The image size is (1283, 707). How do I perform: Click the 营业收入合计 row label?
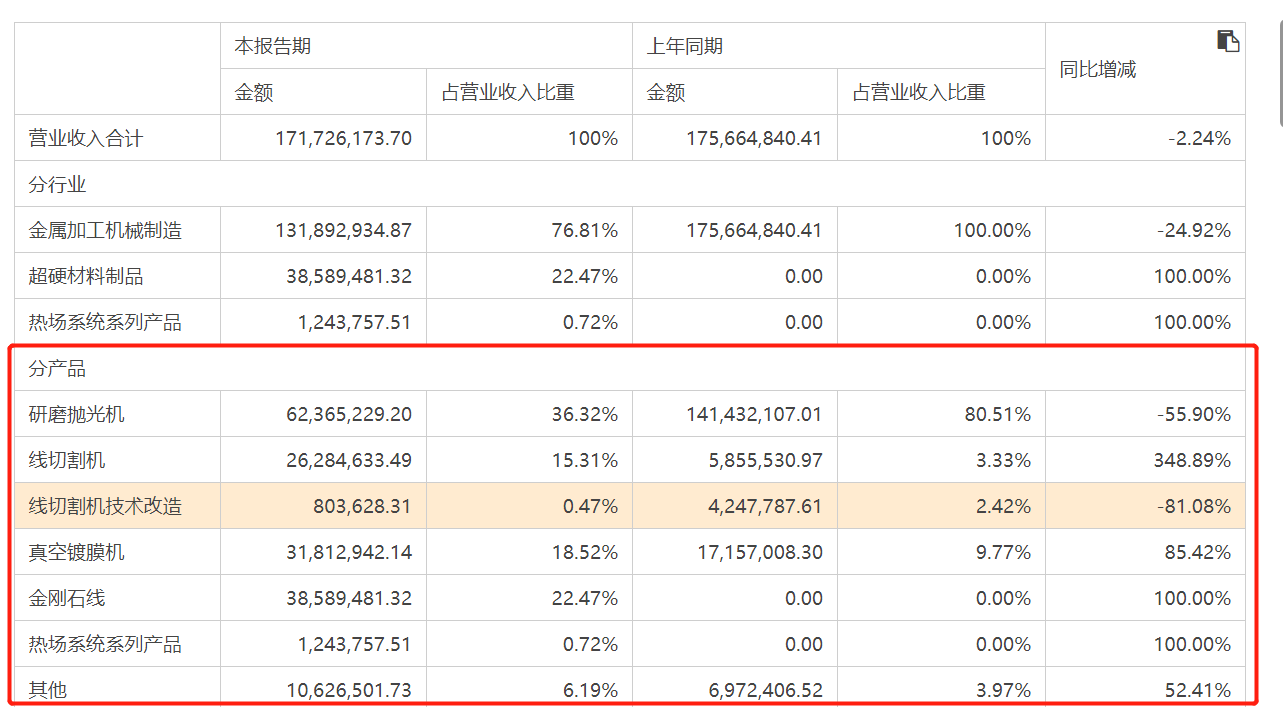pos(86,138)
